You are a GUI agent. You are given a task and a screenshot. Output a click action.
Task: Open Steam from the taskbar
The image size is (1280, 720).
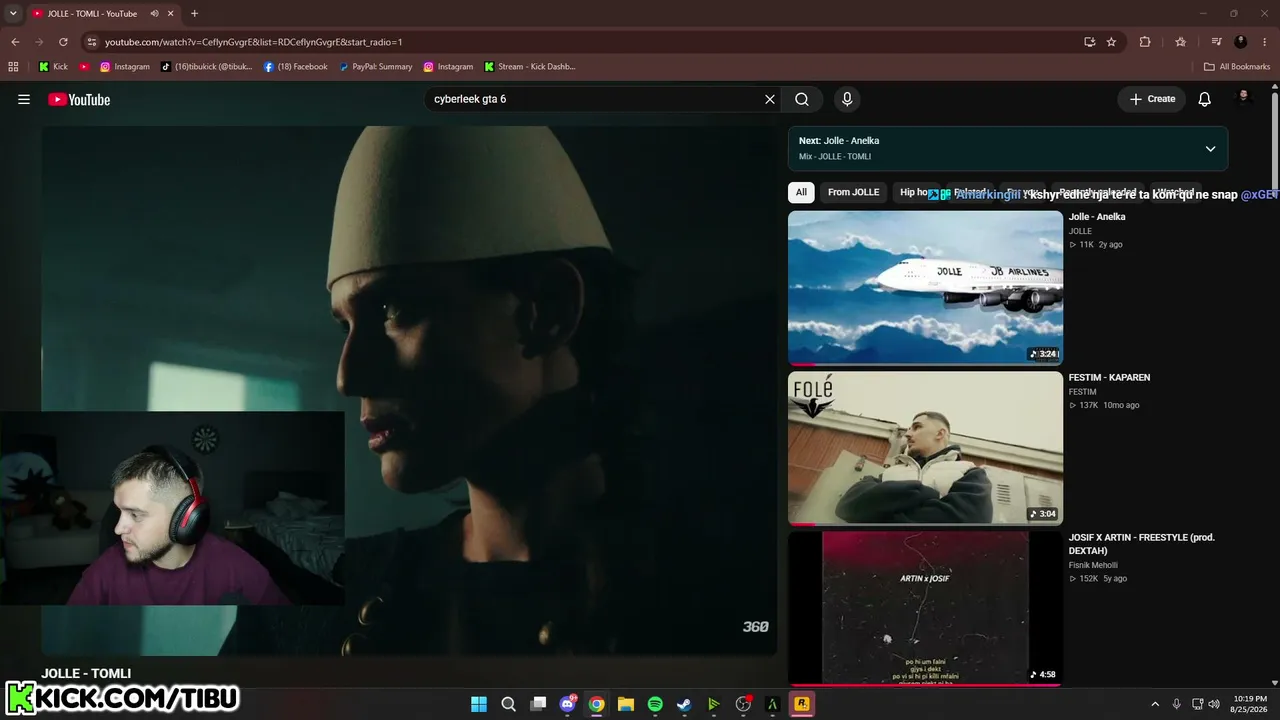pyautogui.click(x=684, y=704)
